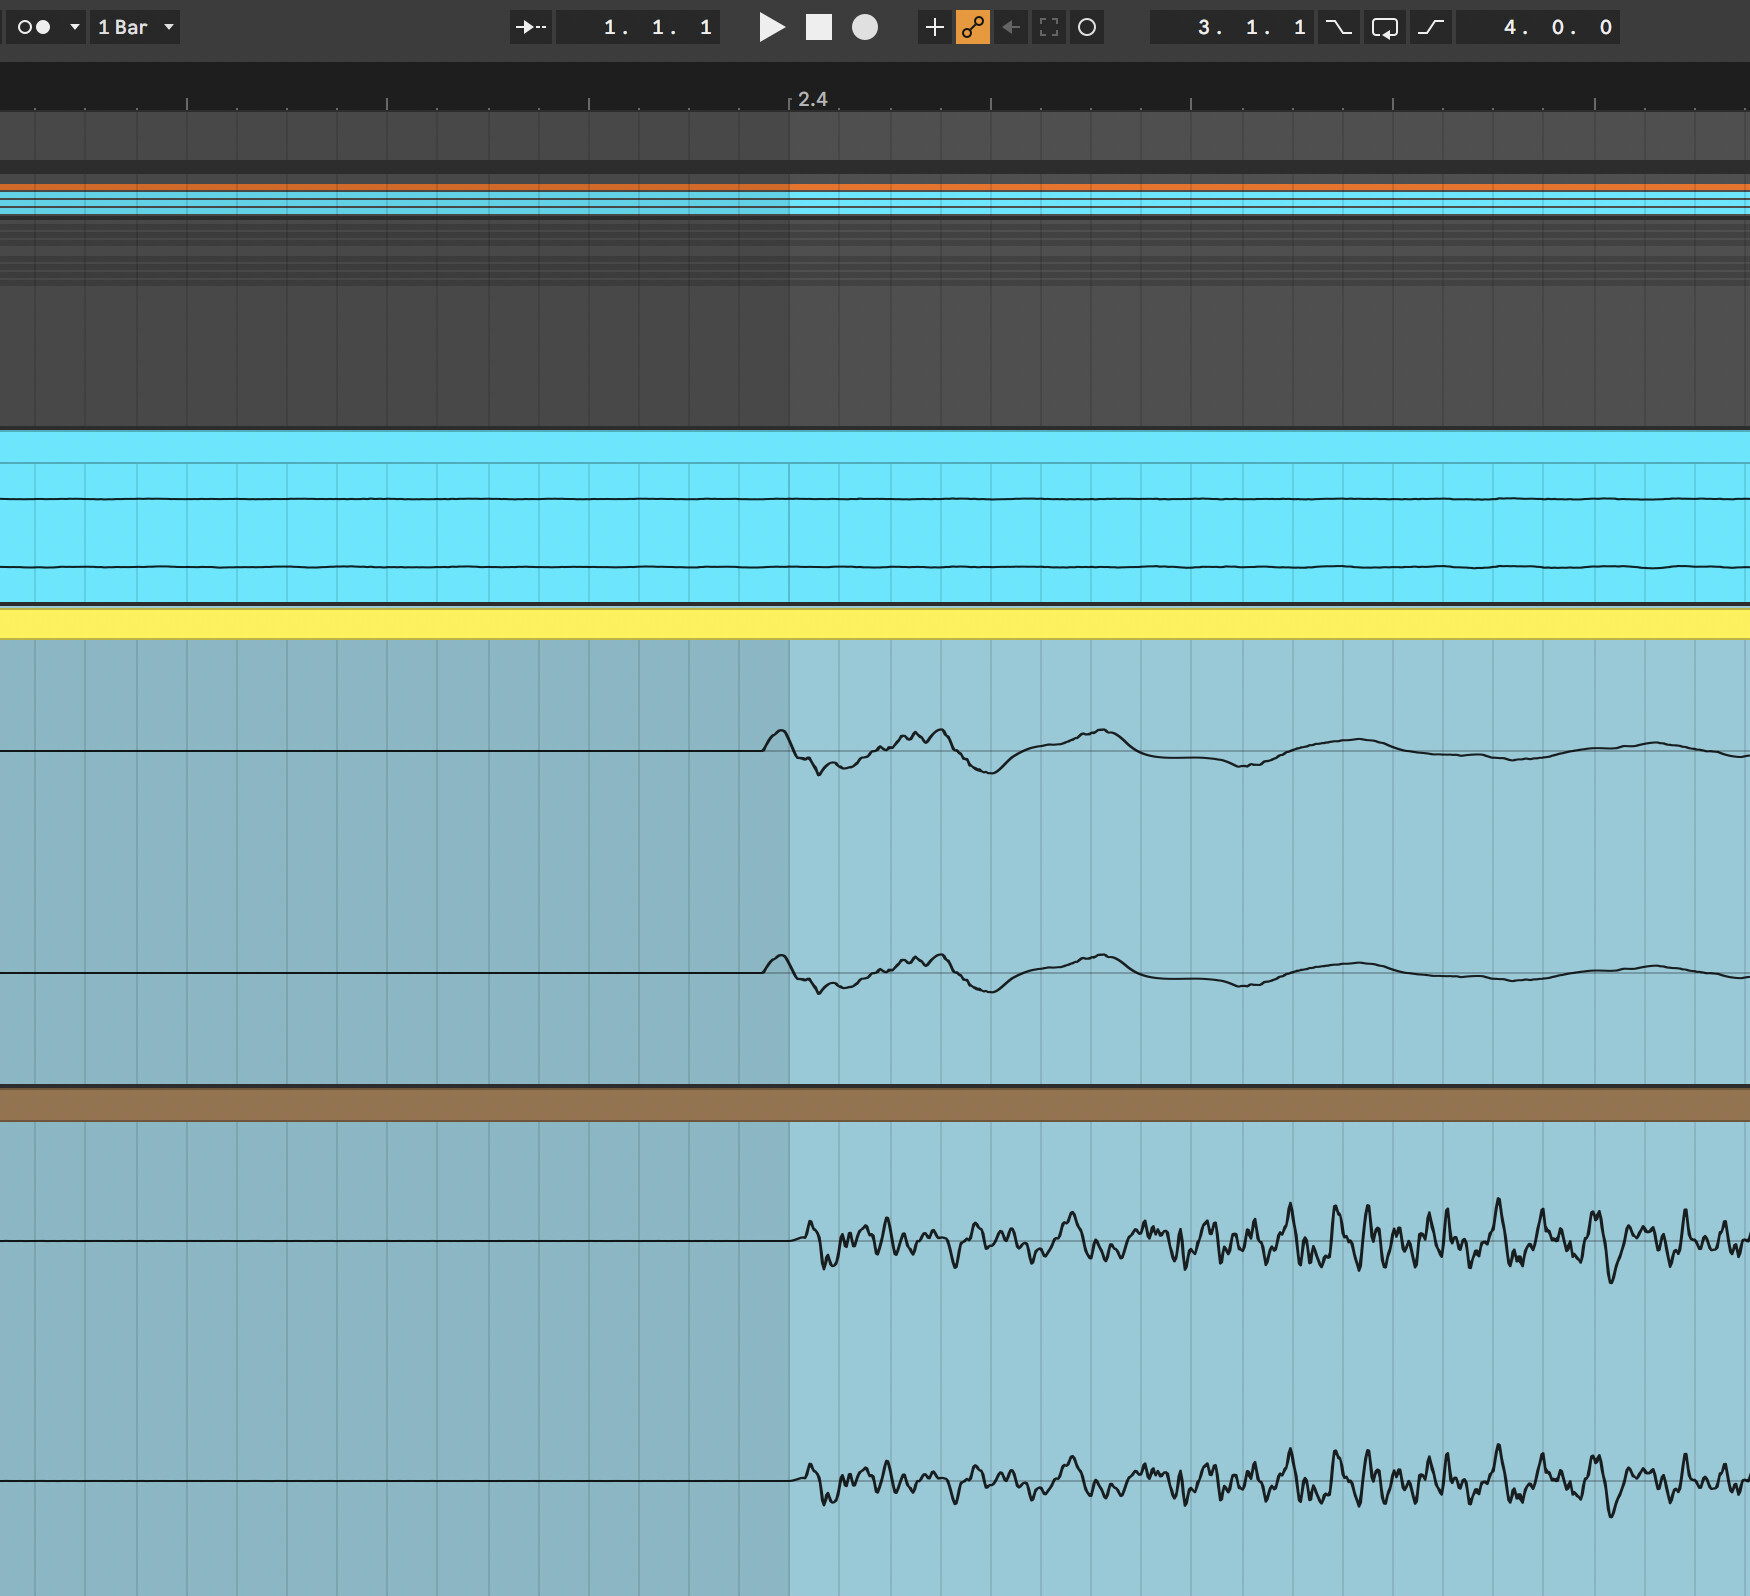The image size is (1750, 1596).
Task: Click the loop start field 3.1.1
Action: [x=1250, y=27]
